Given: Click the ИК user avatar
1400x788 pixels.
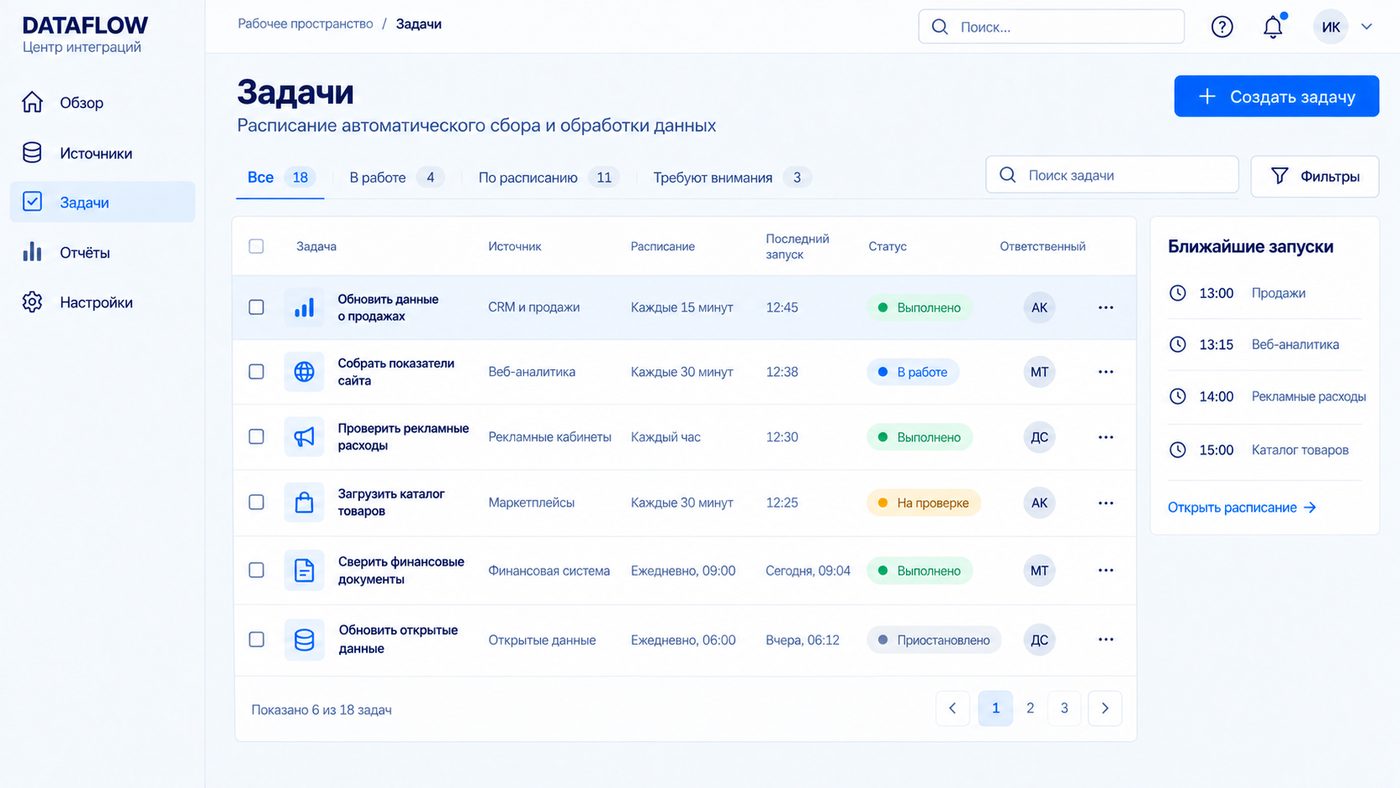Looking at the screenshot, I should 1331,27.
